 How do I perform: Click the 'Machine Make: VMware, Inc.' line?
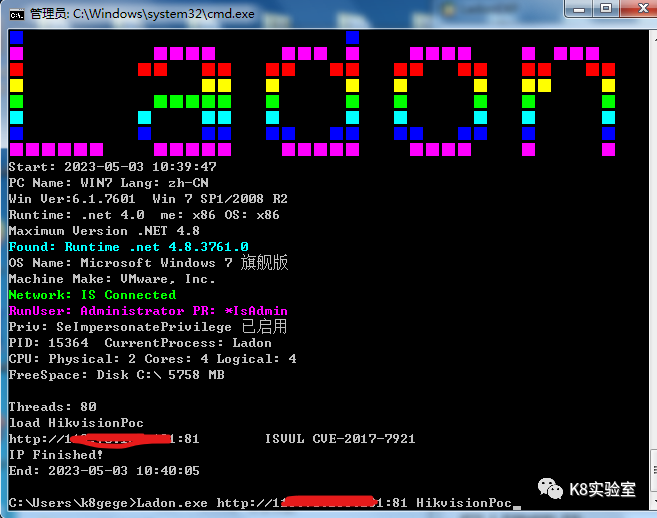click(112, 279)
